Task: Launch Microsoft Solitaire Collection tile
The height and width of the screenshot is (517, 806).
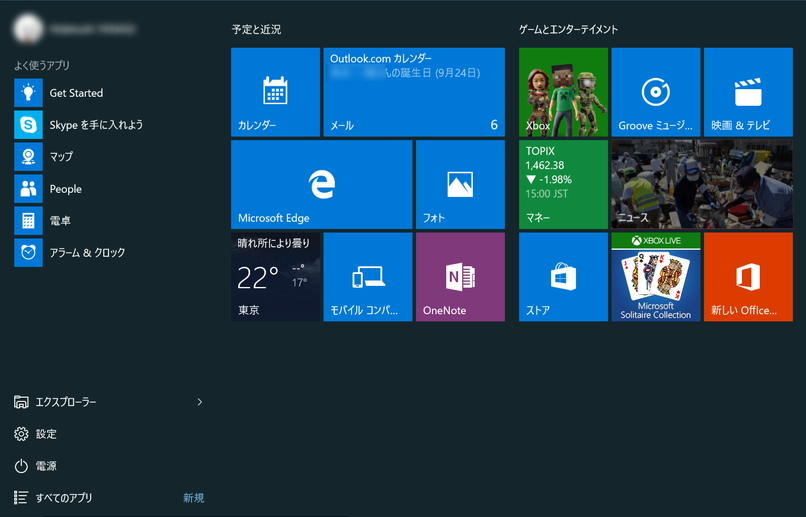Action: tap(656, 277)
